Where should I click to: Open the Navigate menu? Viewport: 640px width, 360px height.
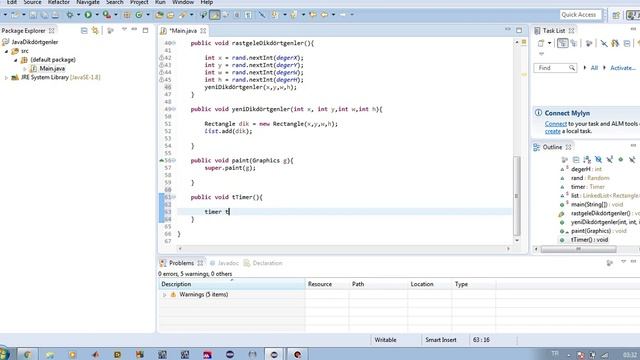pyautogui.click(x=88, y=2)
